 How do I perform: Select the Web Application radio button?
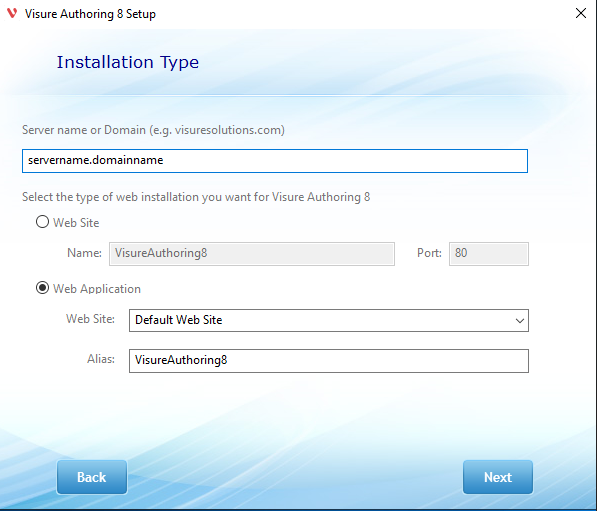[x=42, y=288]
